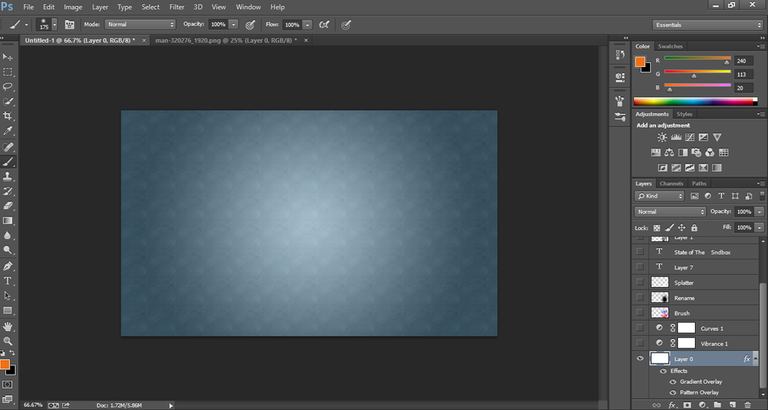Select the Zoom tool
The image size is (768, 410).
coord(8,341)
